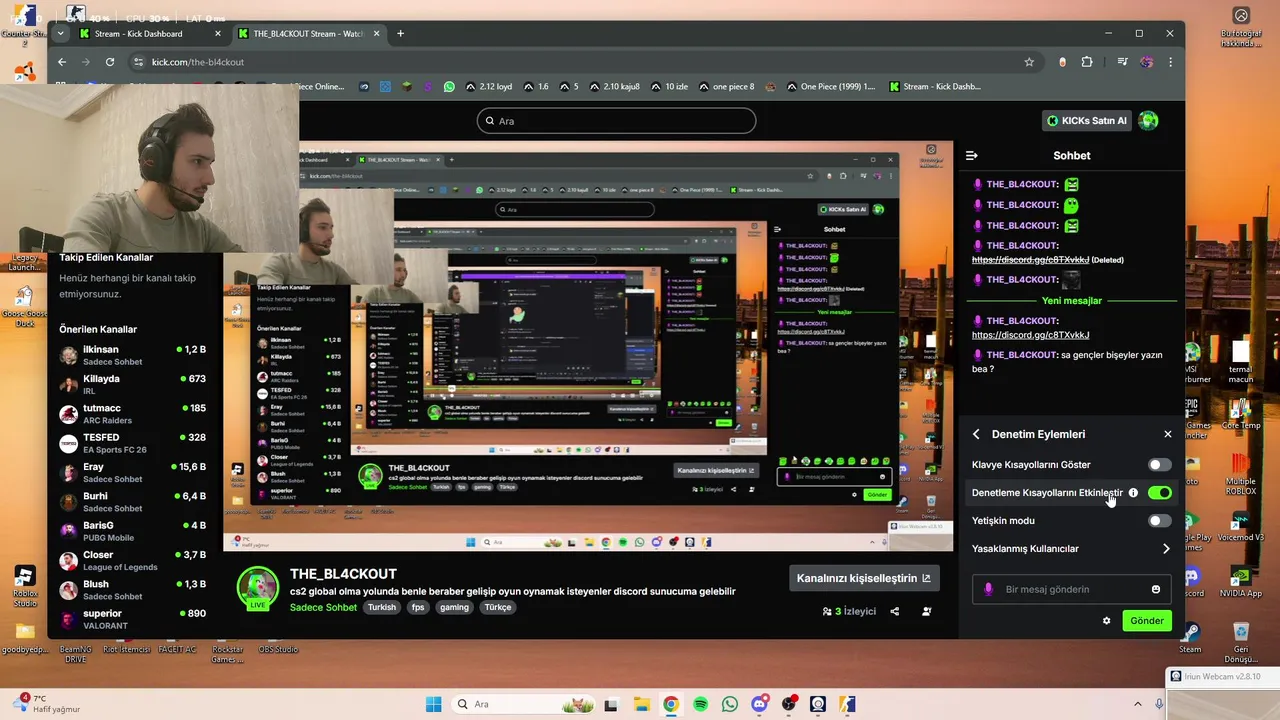Open File Explorer from the taskbar

(641, 704)
